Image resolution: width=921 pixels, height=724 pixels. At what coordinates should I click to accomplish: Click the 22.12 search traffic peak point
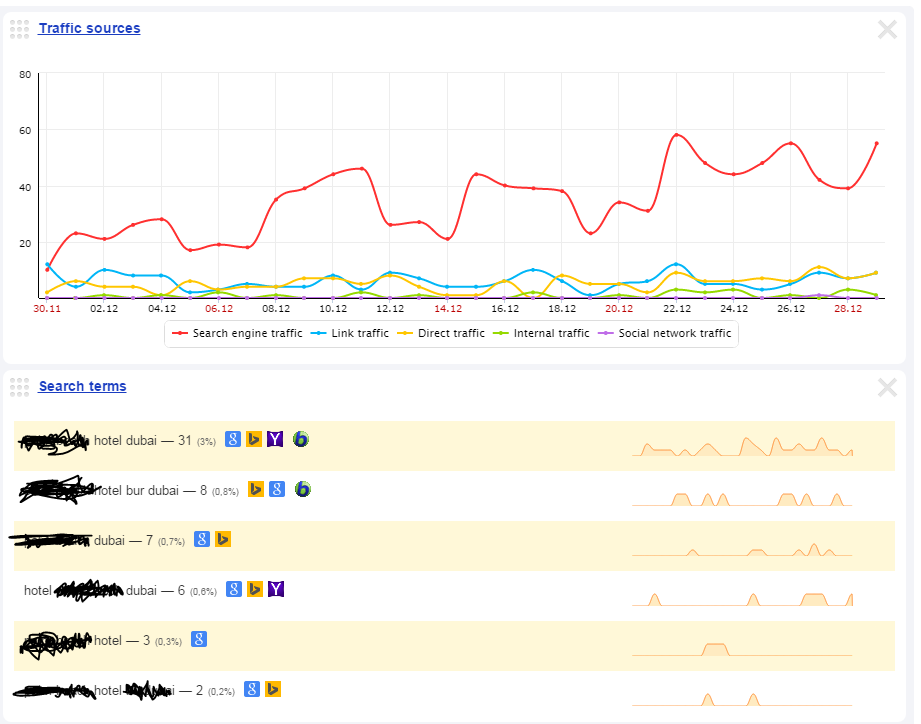pos(676,135)
